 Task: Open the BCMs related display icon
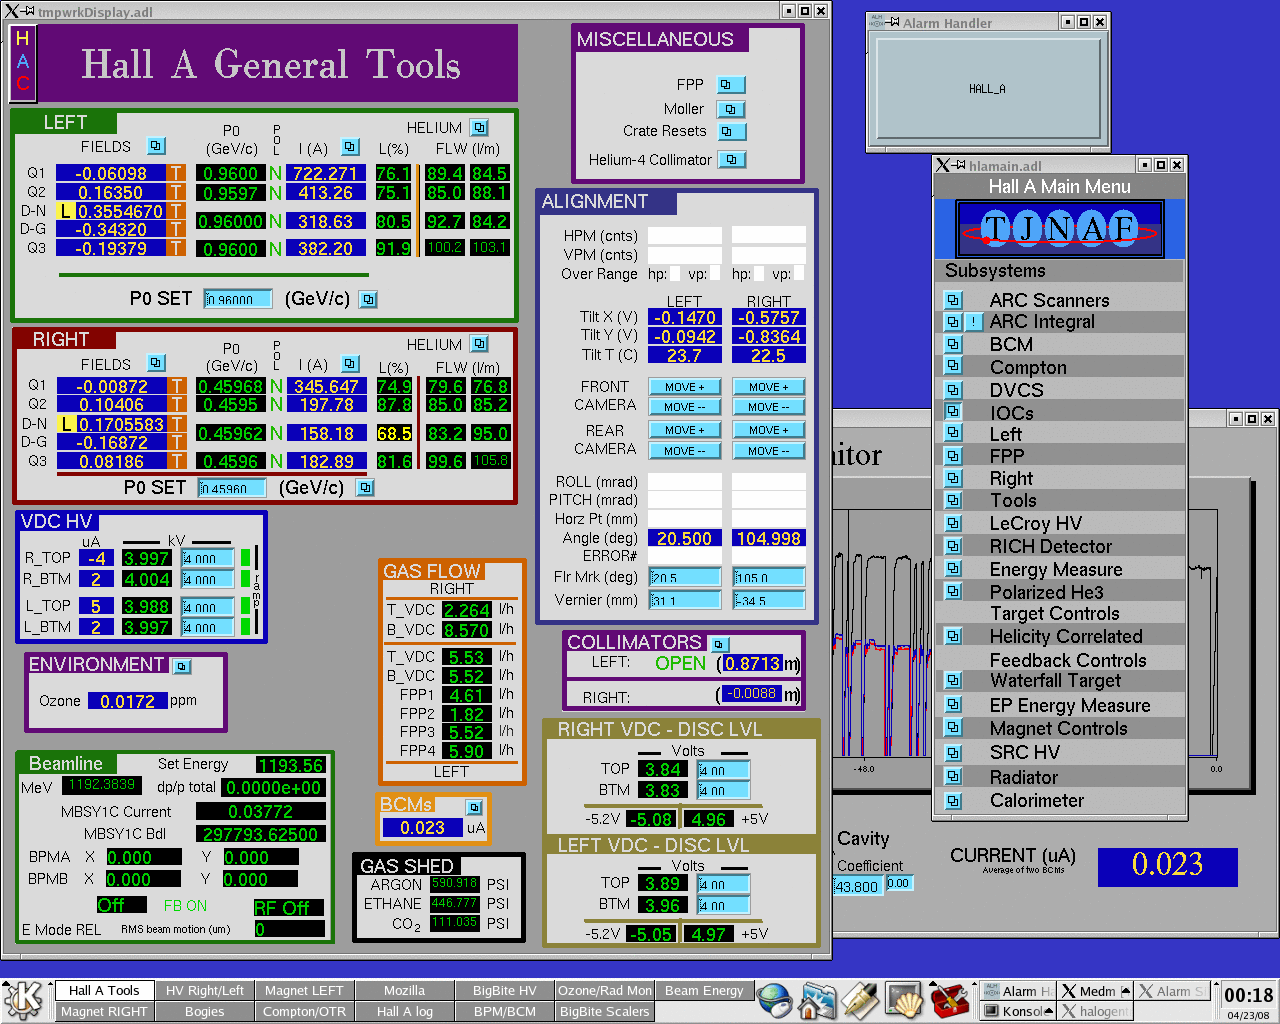pos(474,807)
